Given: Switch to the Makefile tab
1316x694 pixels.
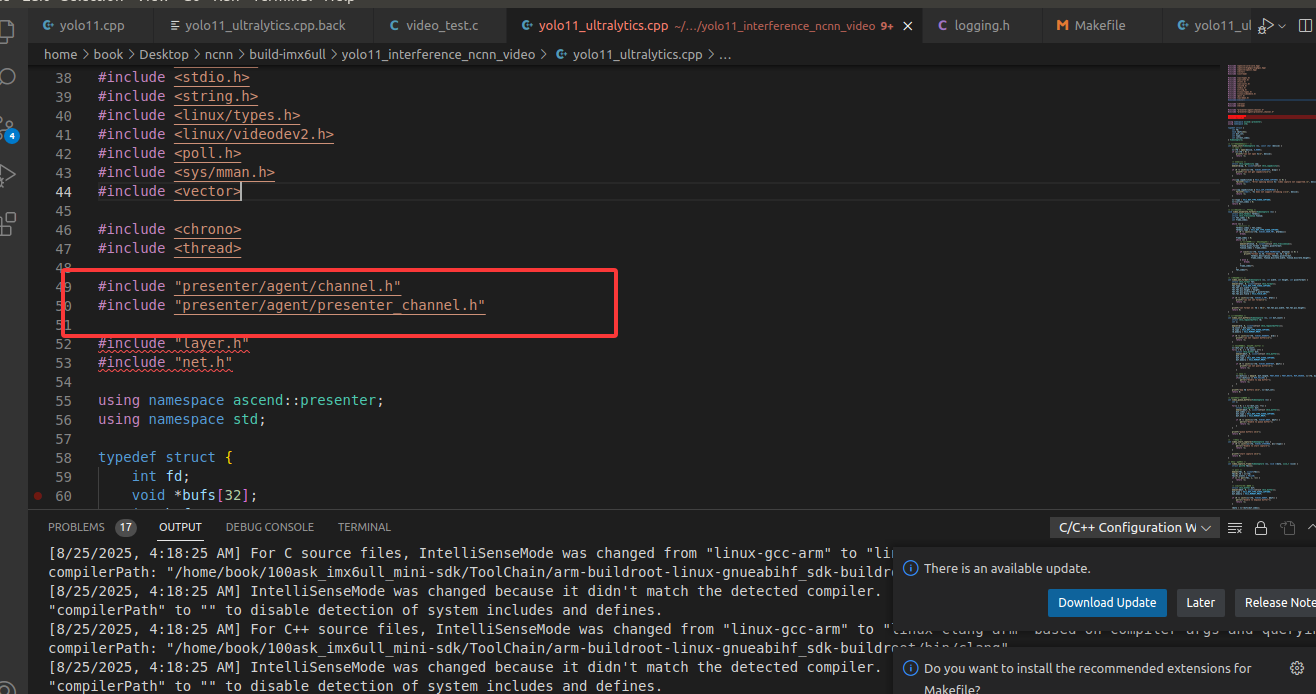Looking at the screenshot, I should click(1100, 25).
